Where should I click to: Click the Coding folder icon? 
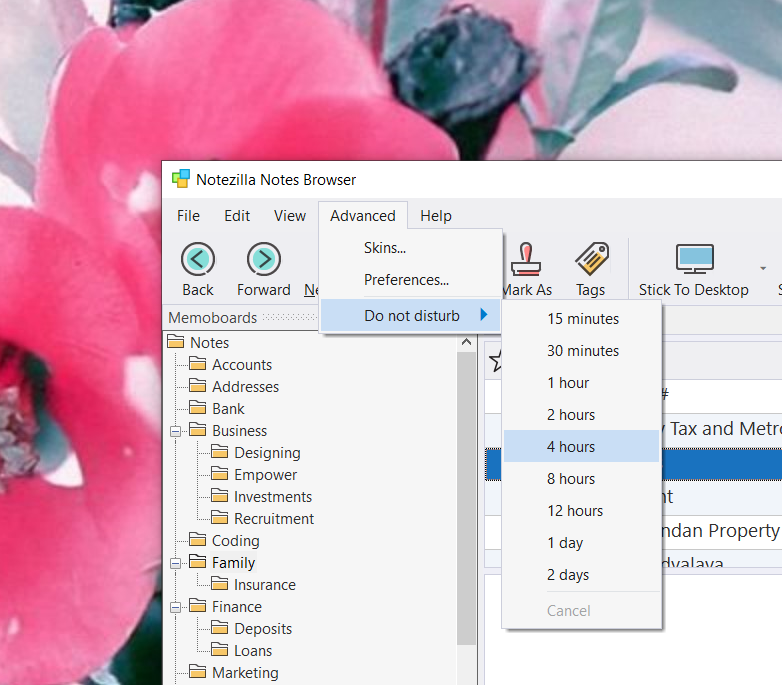[197, 539]
